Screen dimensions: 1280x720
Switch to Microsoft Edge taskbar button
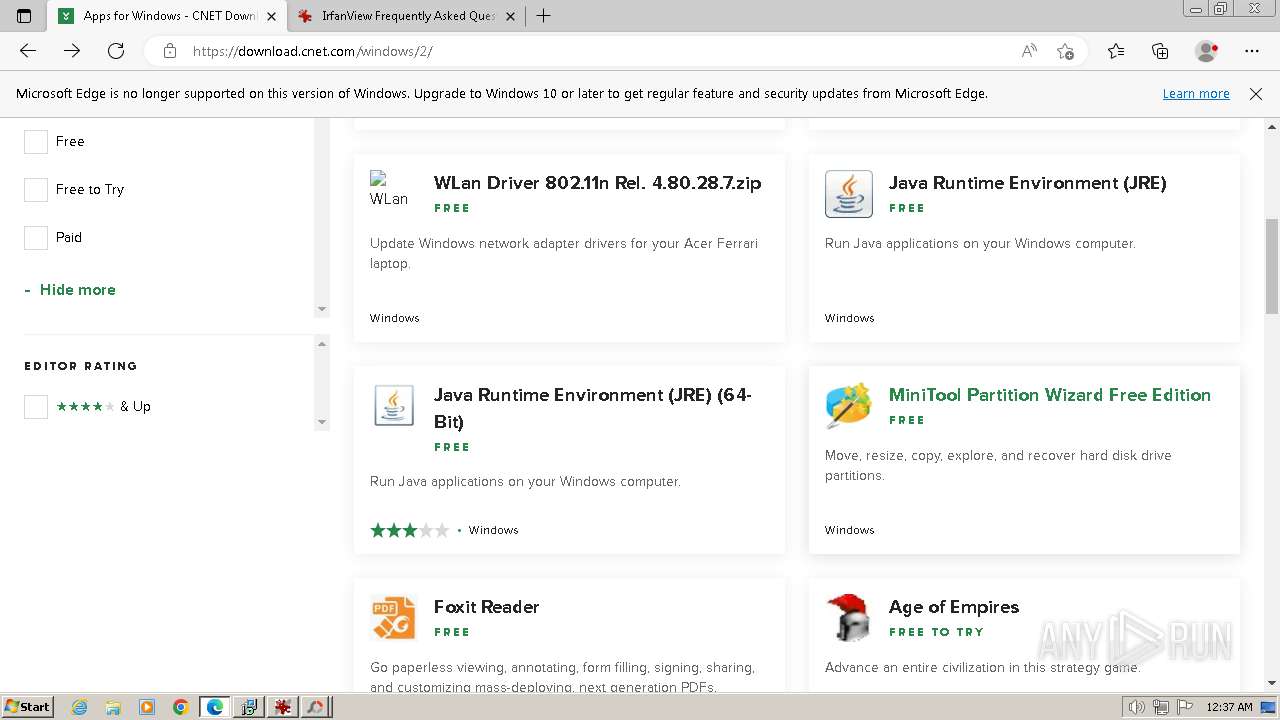[x=215, y=707]
